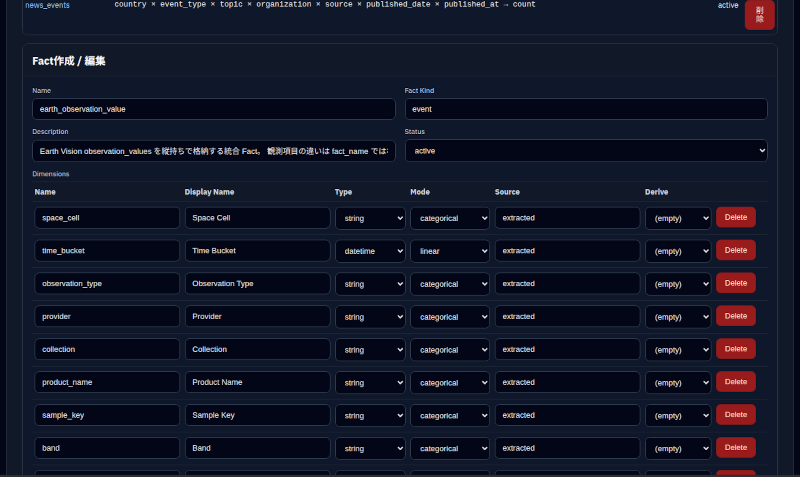
Task: Delete the product_name dimension row
Action: coord(735,382)
